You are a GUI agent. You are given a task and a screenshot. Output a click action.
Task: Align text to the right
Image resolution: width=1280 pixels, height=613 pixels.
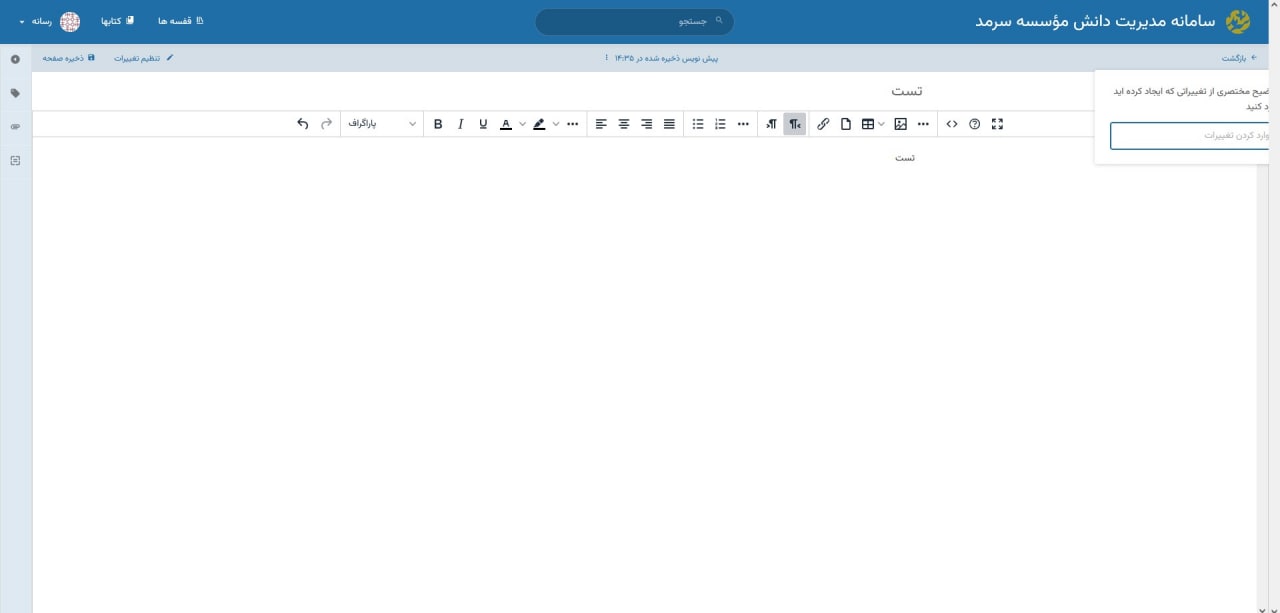[647, 124]
